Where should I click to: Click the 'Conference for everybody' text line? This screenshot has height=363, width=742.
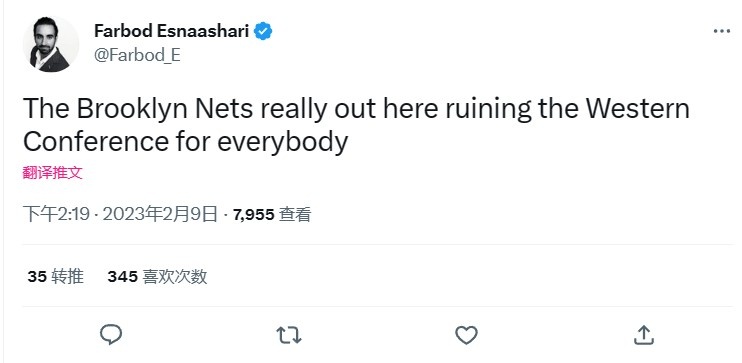click(186, 142)
